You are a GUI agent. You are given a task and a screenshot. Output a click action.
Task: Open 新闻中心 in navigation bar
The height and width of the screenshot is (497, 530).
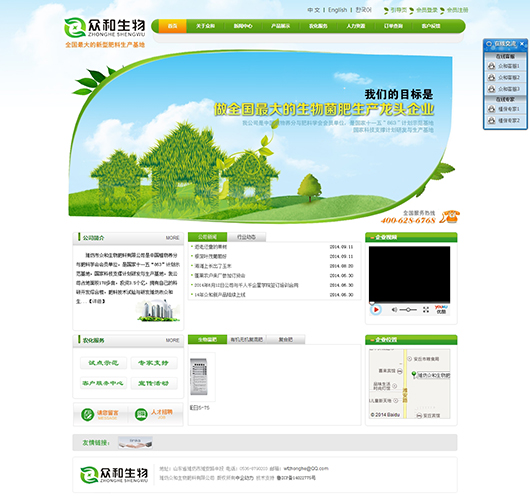(x=243, y=26)
